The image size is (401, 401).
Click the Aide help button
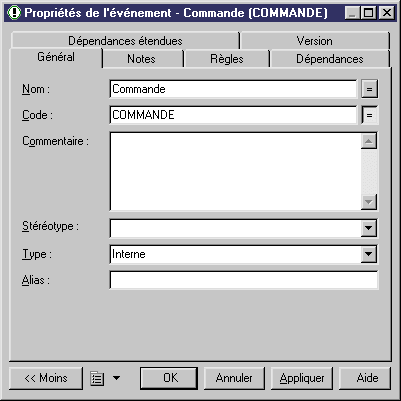(365, 378)
